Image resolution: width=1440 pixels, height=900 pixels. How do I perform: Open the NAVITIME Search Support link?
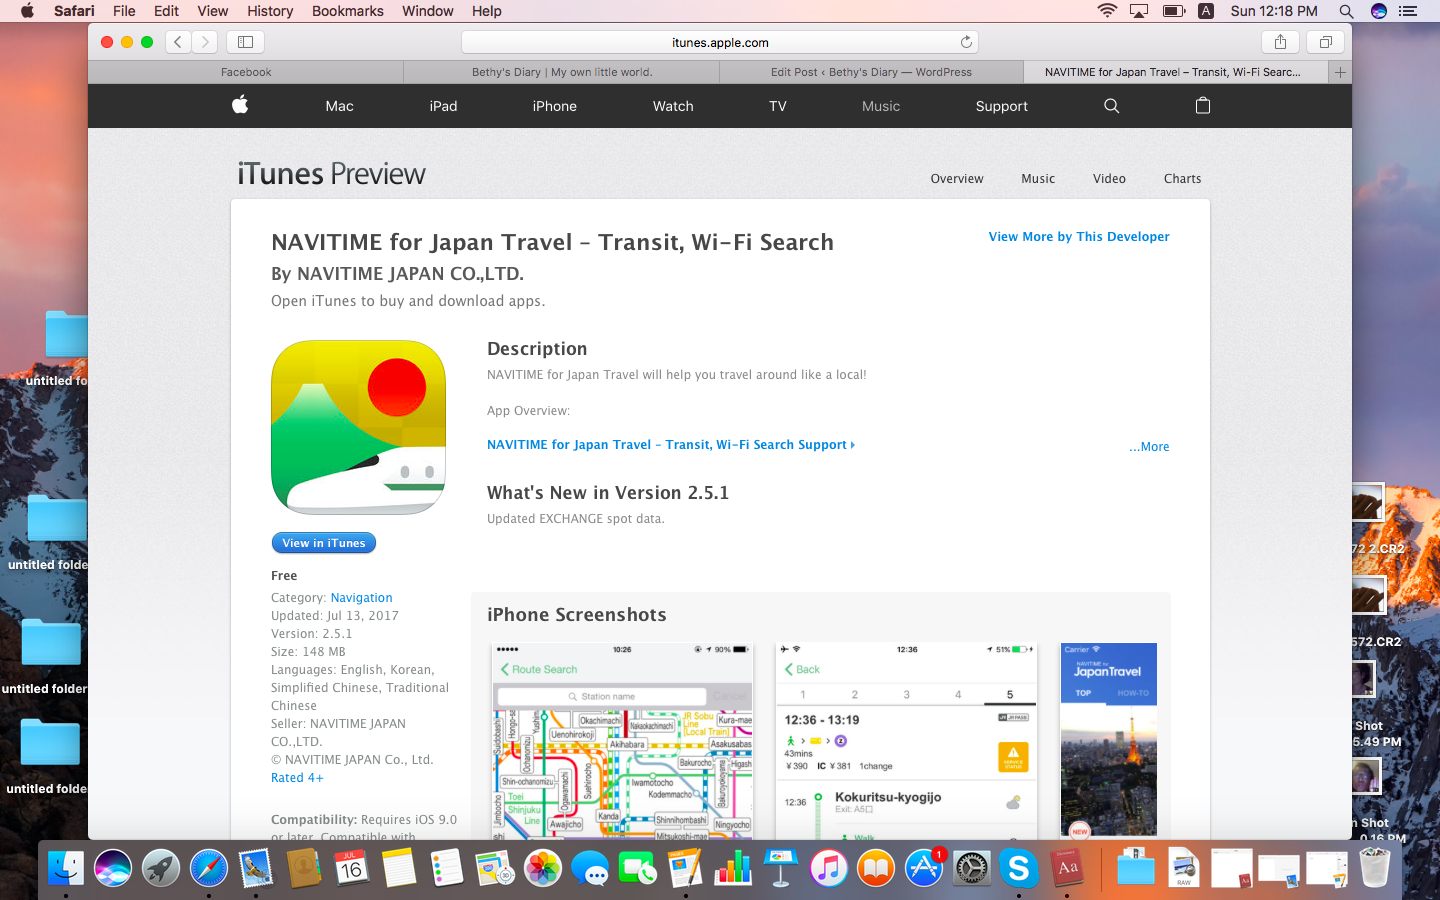click(670, 445)
